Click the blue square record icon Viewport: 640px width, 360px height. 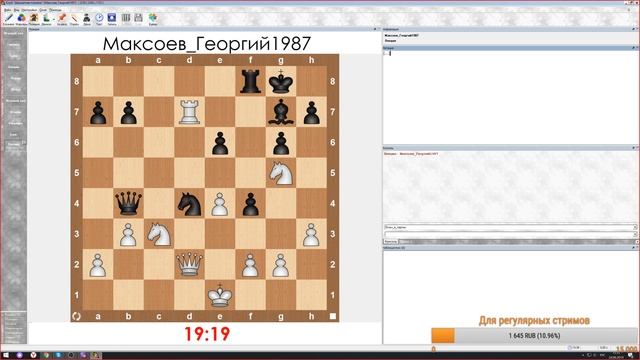pos(112,18)
